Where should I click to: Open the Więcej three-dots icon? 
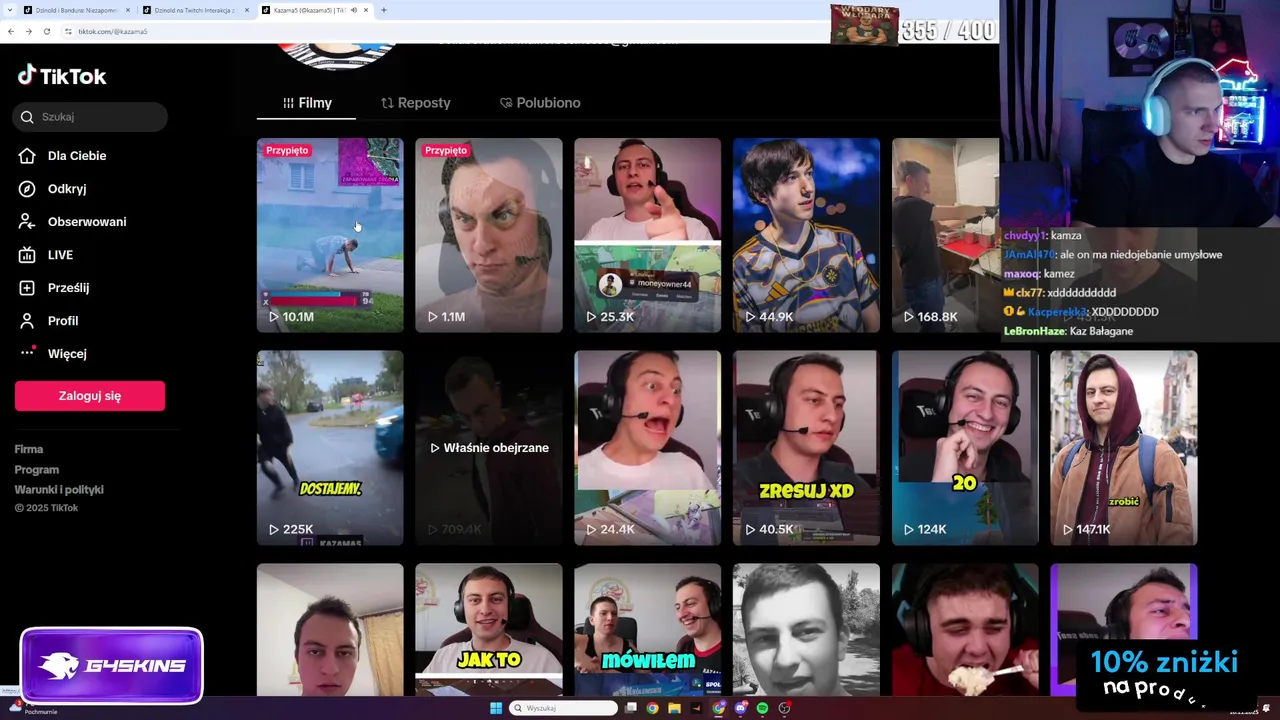27,353
